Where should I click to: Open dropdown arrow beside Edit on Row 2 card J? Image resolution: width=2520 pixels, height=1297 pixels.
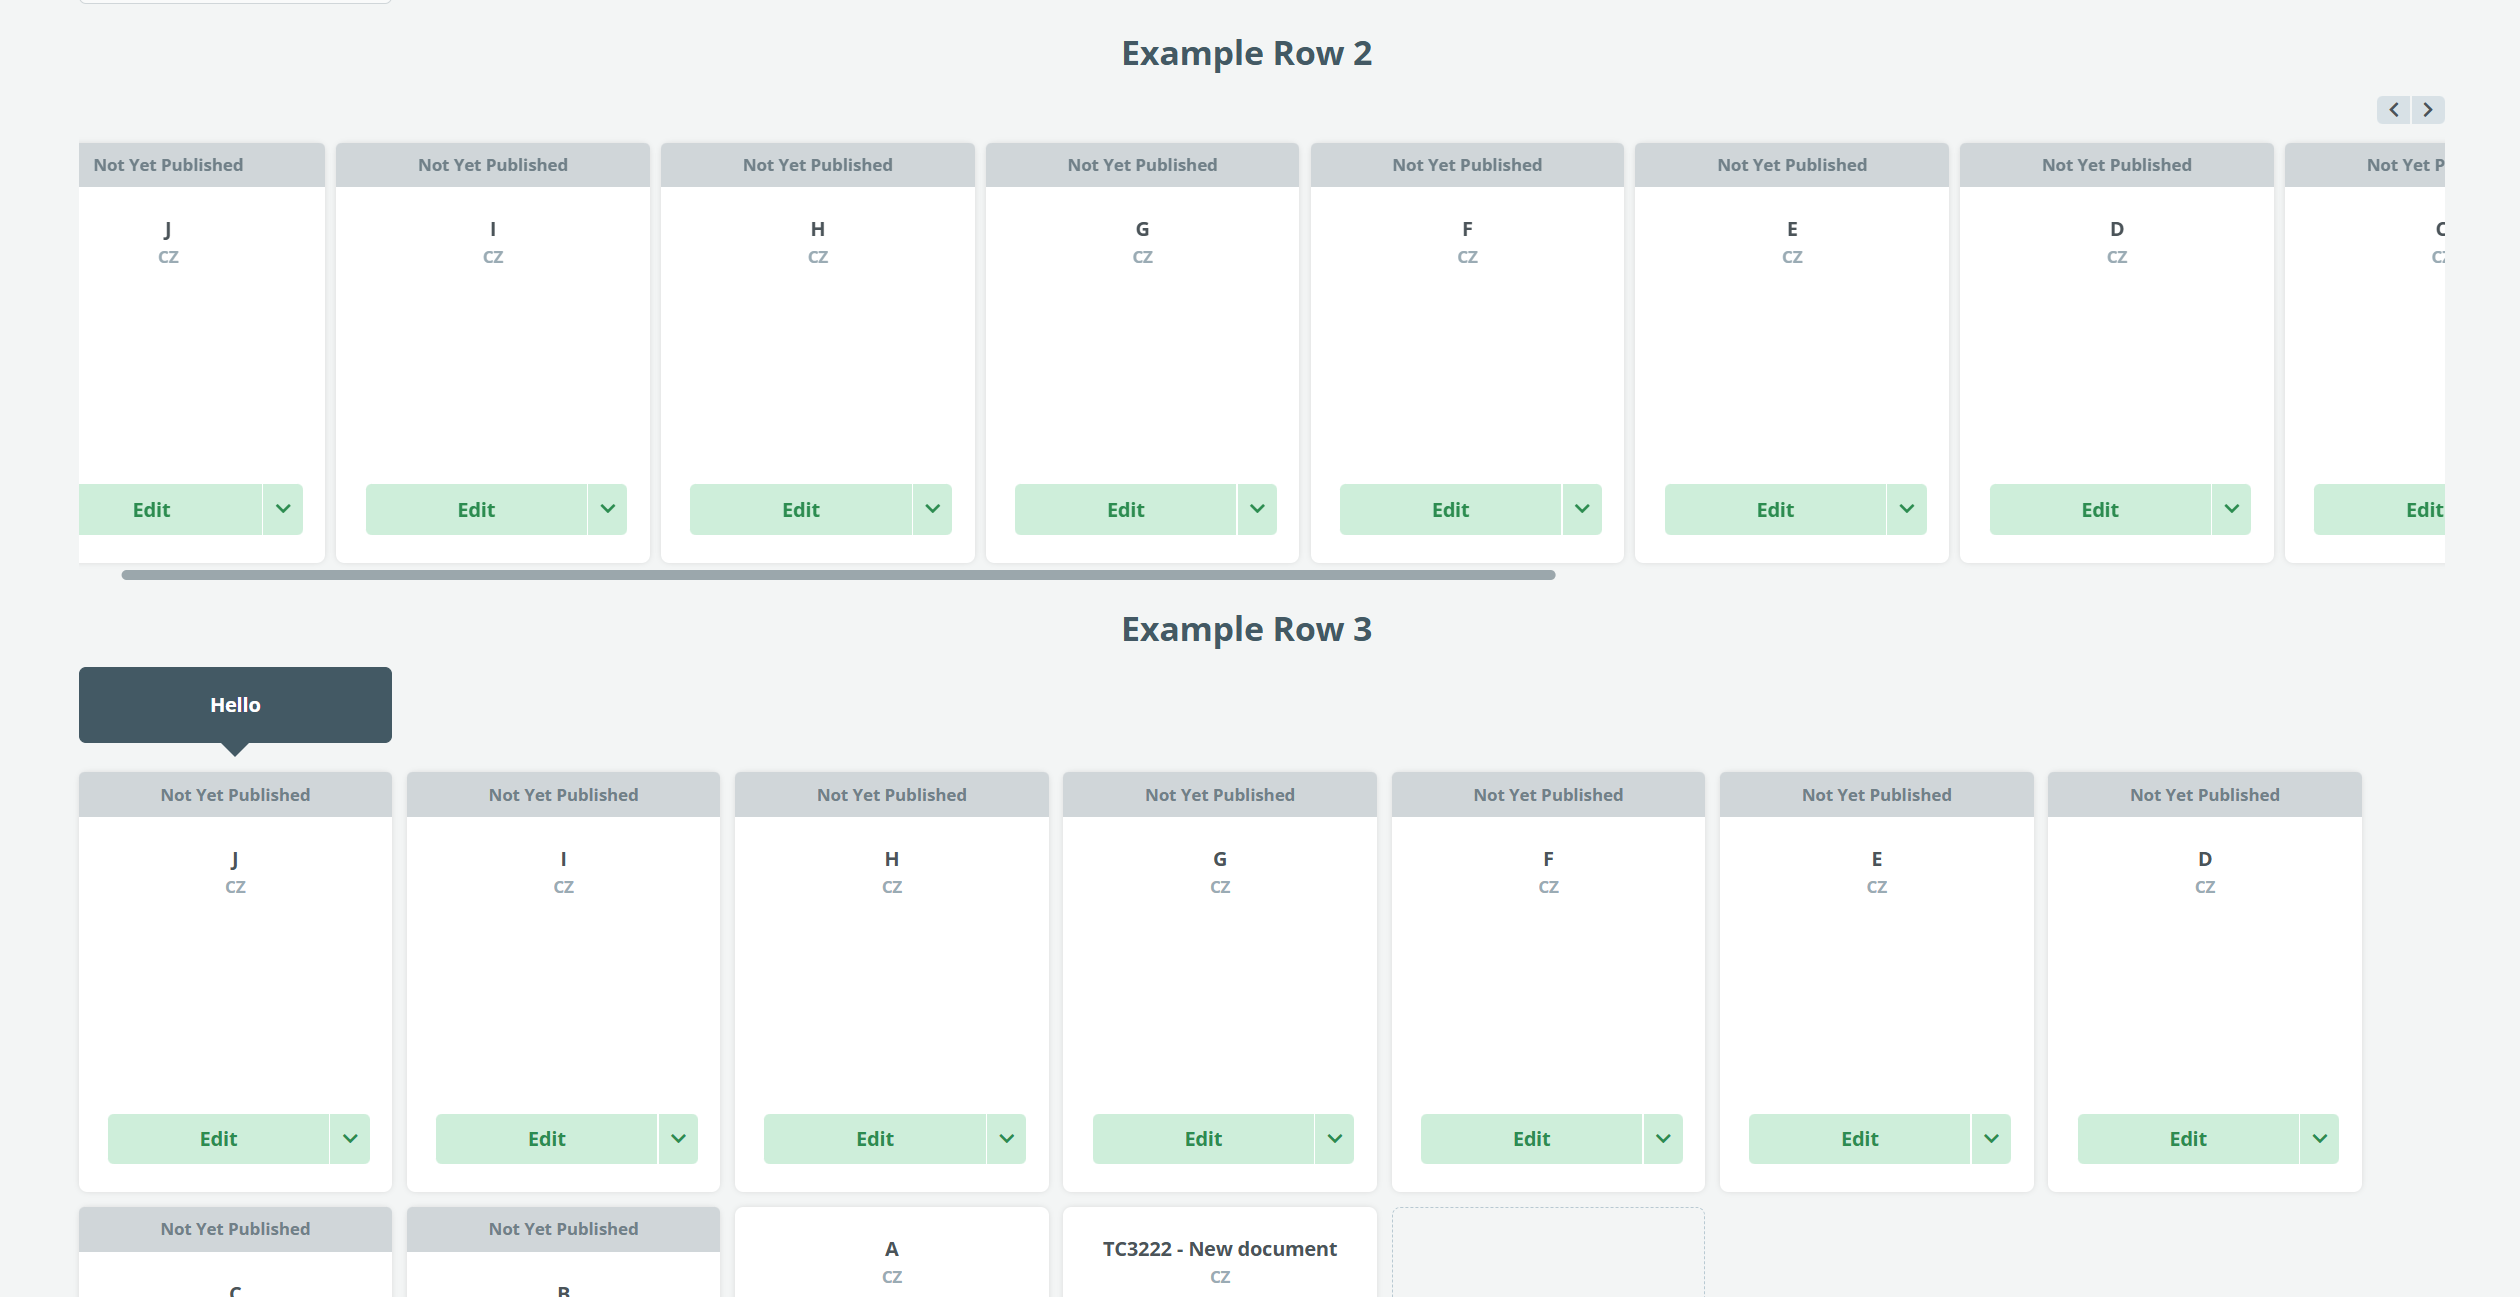pos(283,509)
